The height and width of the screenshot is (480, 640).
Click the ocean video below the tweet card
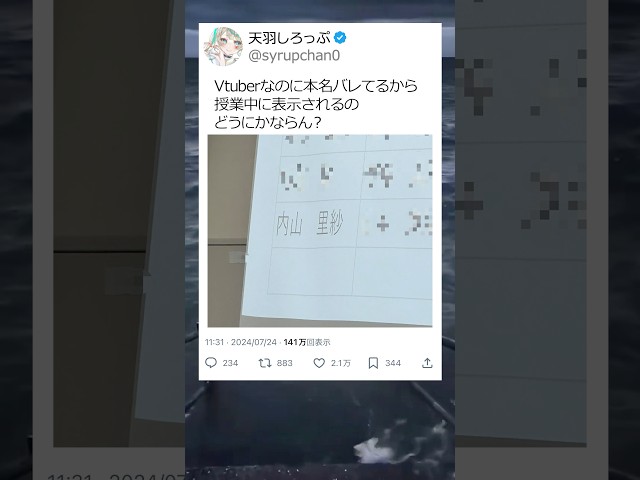click(x=320, y=429)
